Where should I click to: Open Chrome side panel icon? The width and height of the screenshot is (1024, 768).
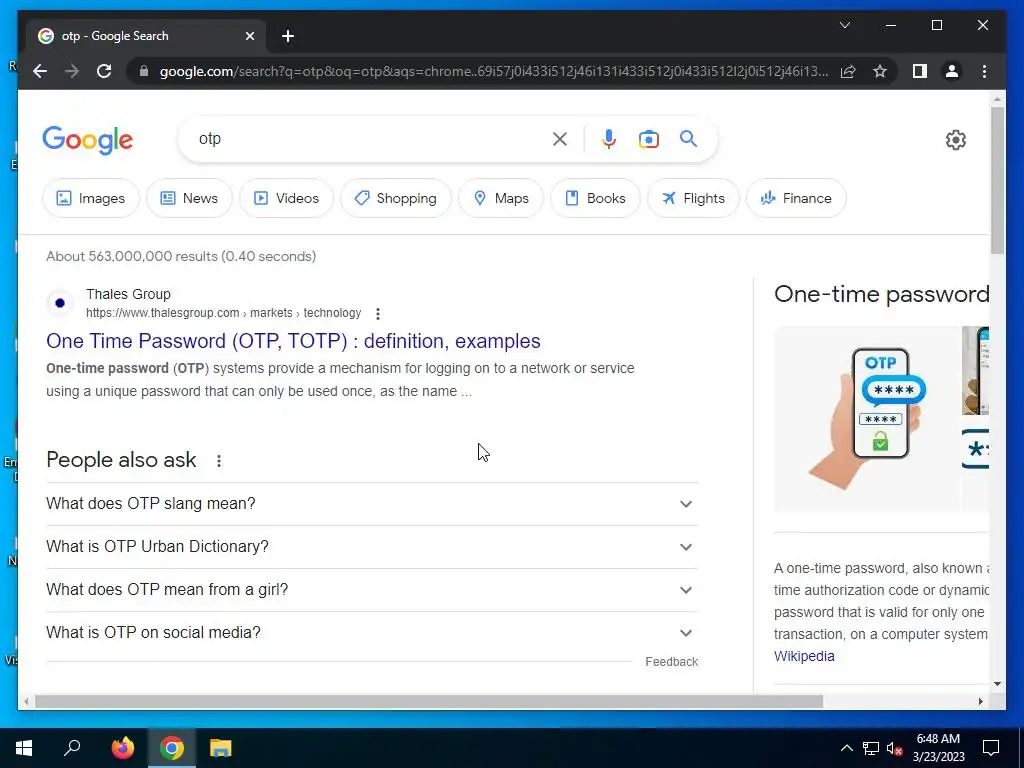[920, 71]
